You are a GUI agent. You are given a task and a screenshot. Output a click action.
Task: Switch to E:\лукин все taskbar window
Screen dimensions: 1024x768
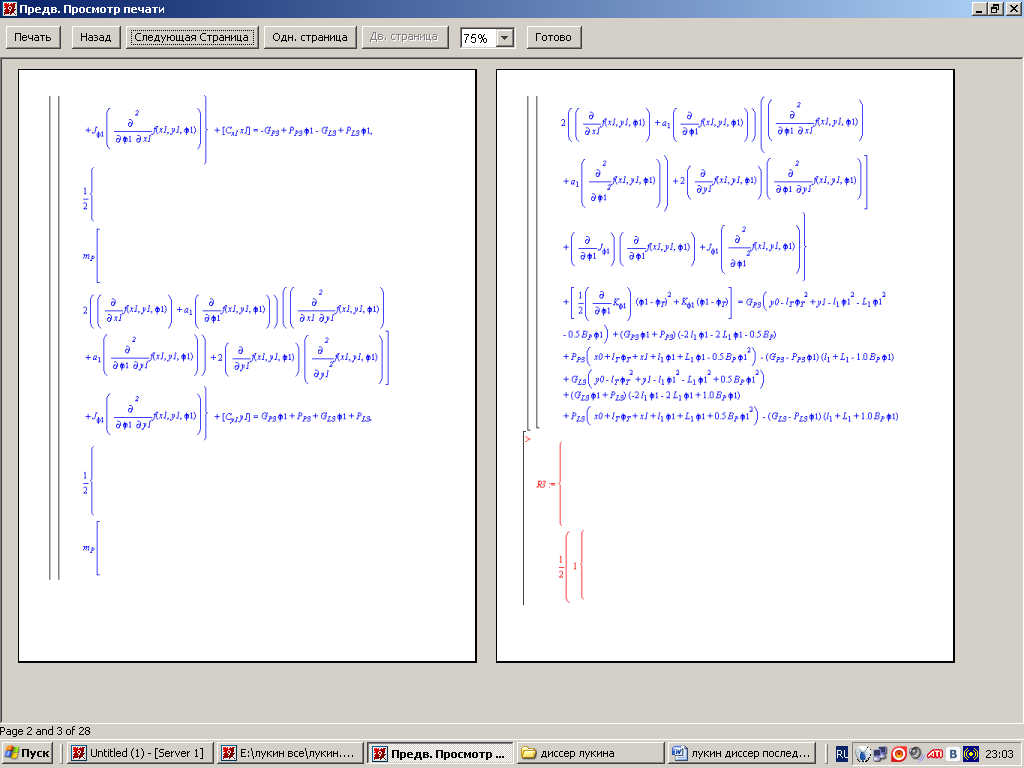(x=290, y=753)
